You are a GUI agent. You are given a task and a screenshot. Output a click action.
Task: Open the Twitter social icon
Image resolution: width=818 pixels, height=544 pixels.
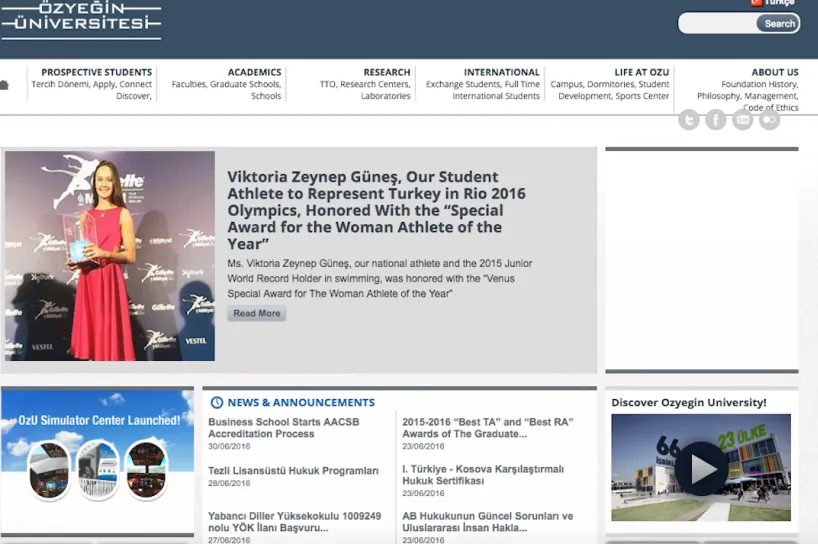(689, 120)
